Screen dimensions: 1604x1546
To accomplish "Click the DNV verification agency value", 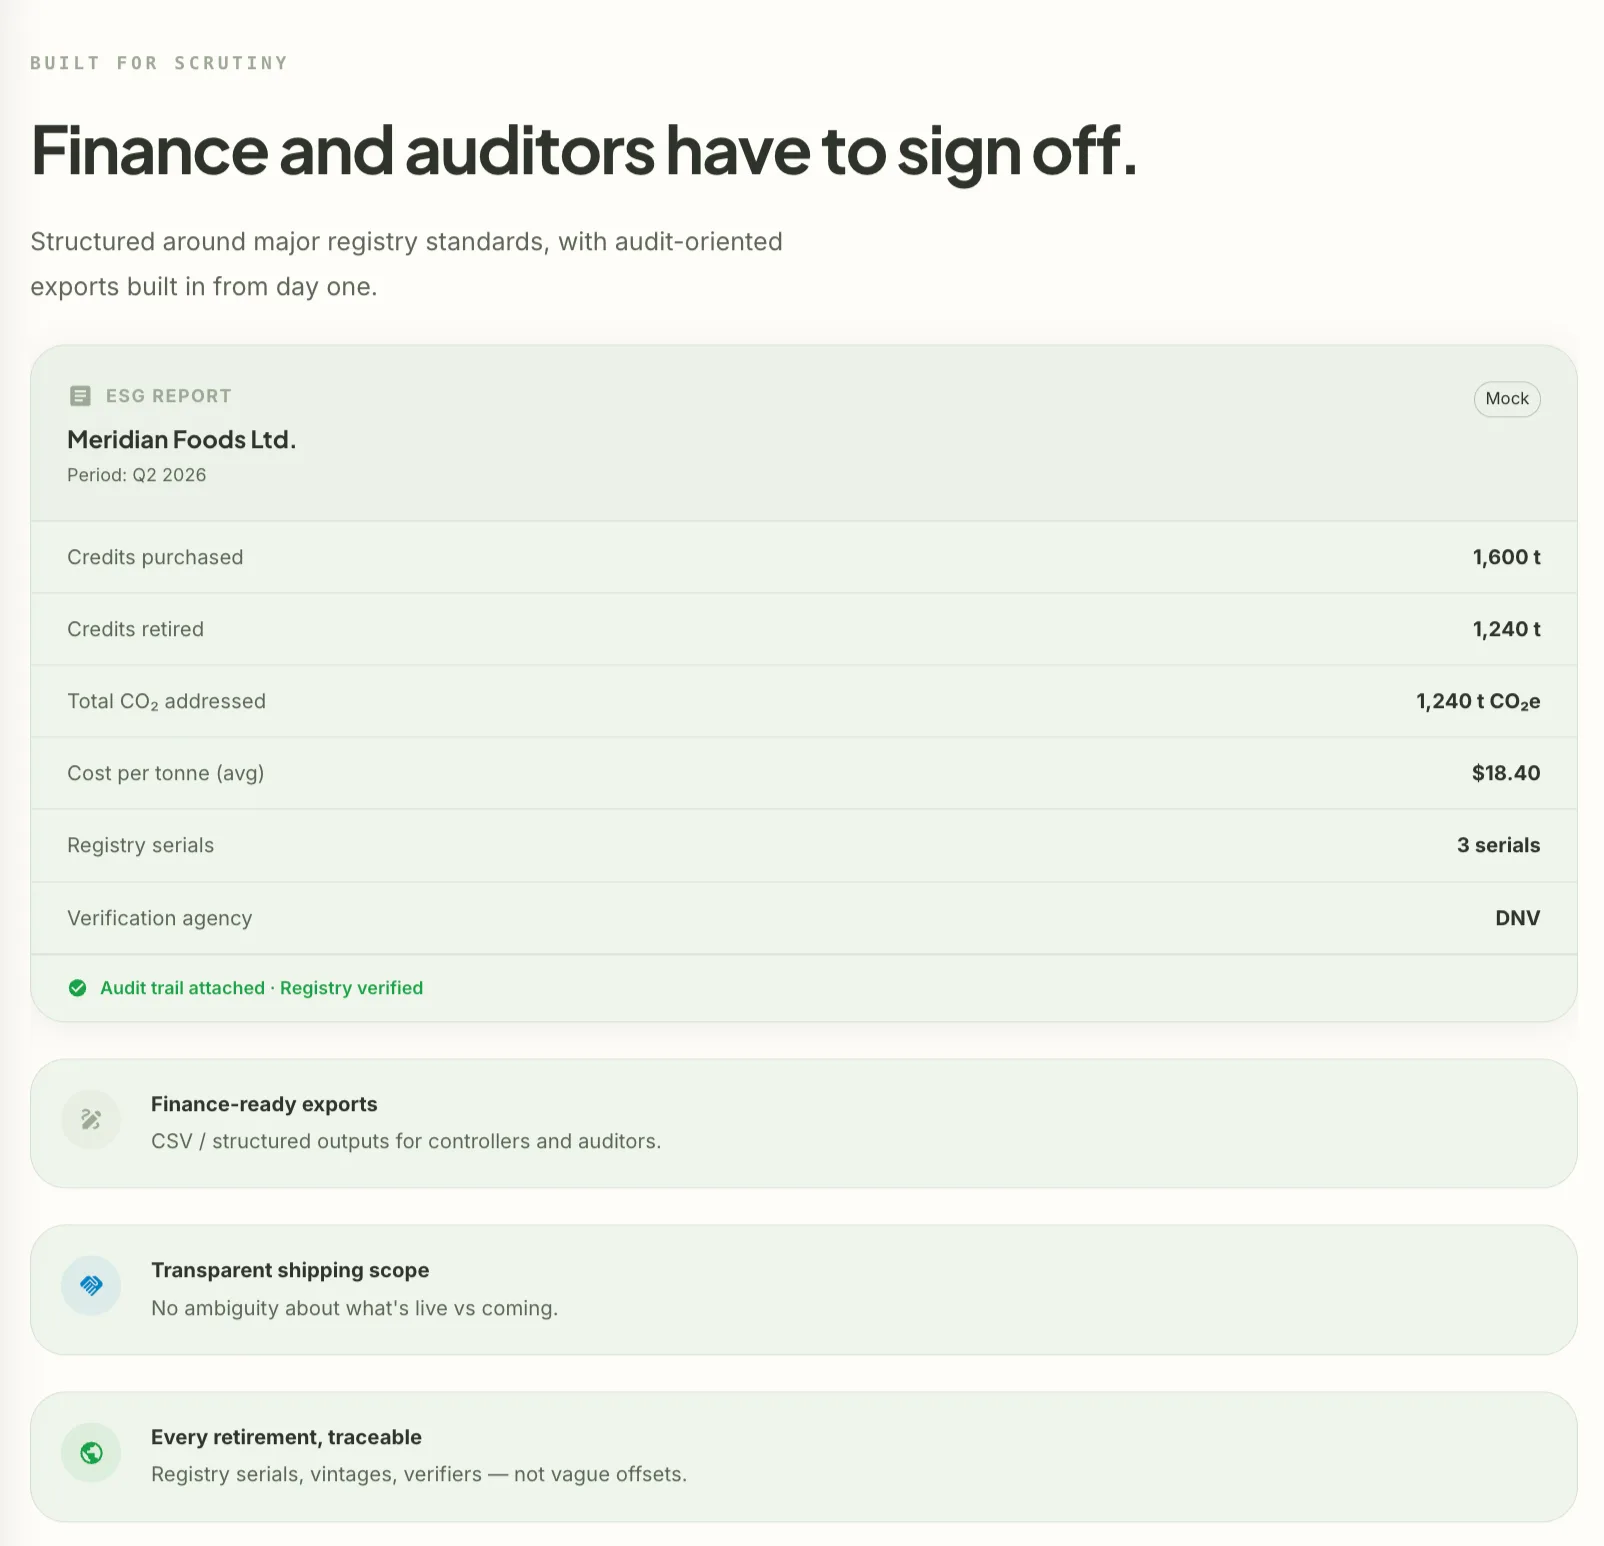I will (x=1517, y=918).
